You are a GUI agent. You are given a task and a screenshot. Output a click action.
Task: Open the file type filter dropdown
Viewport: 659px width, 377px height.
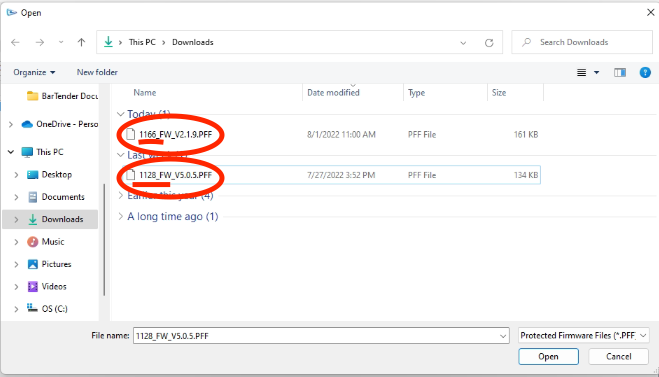point(583,335)
